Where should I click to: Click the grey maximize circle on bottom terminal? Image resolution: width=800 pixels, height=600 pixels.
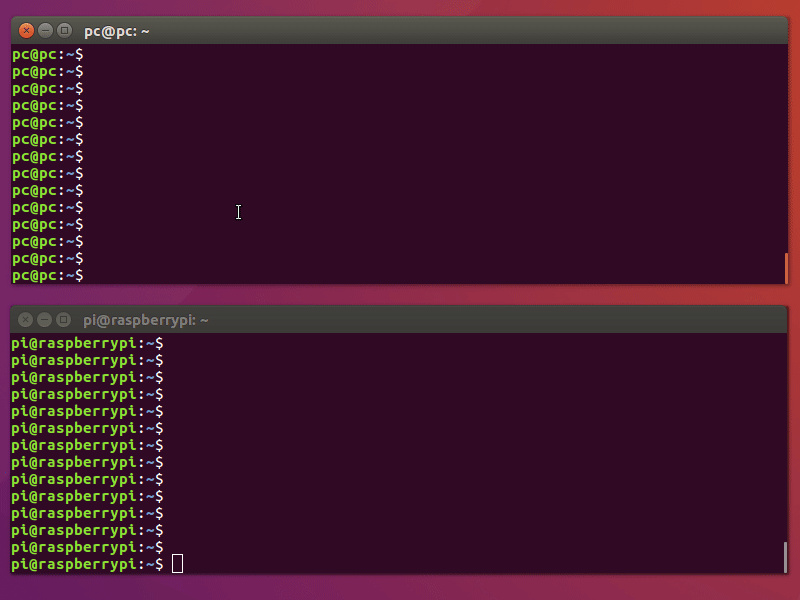coord(63,320)
